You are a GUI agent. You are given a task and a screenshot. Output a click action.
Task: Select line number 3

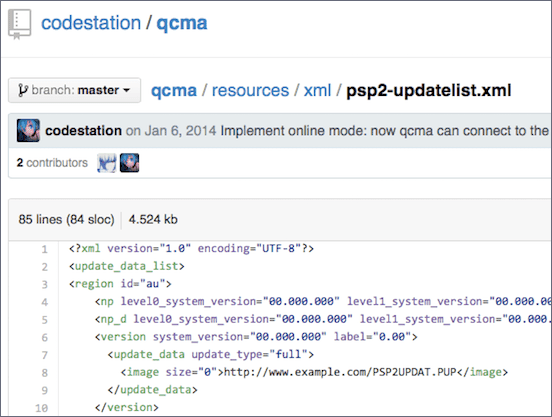tap(44, 284)
